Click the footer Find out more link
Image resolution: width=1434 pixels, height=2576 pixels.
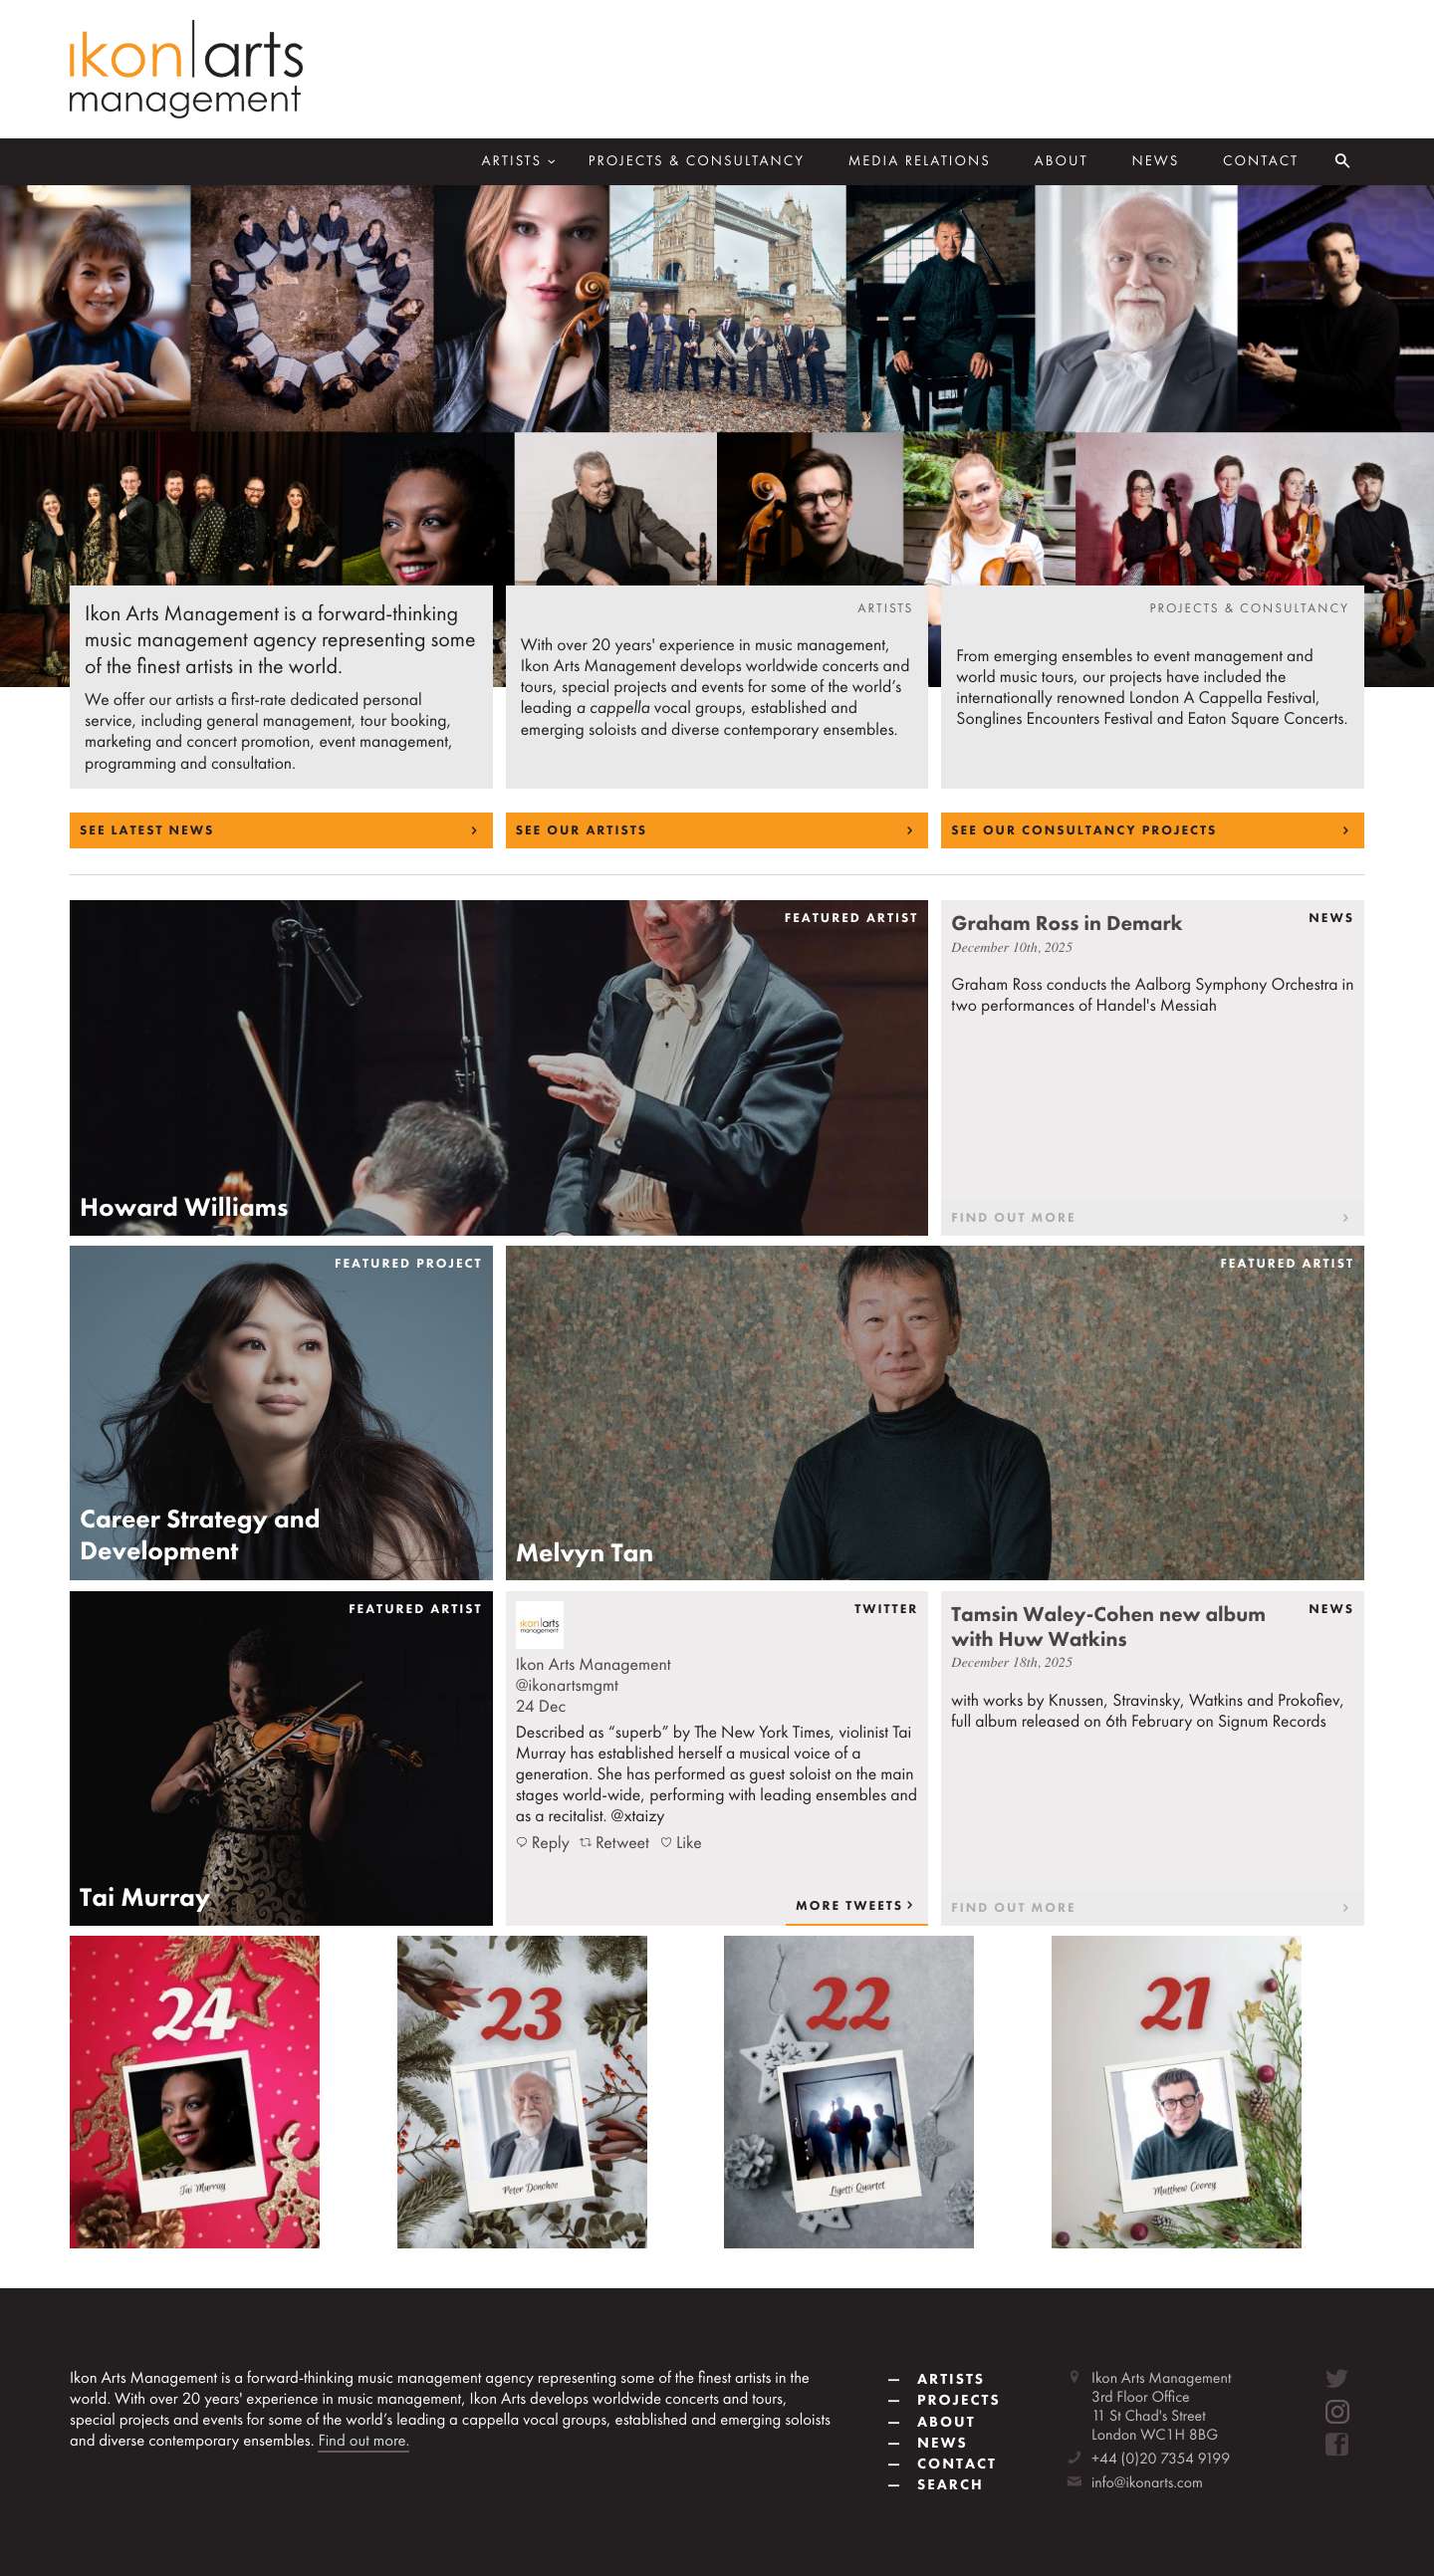[x=363, y=2440]
